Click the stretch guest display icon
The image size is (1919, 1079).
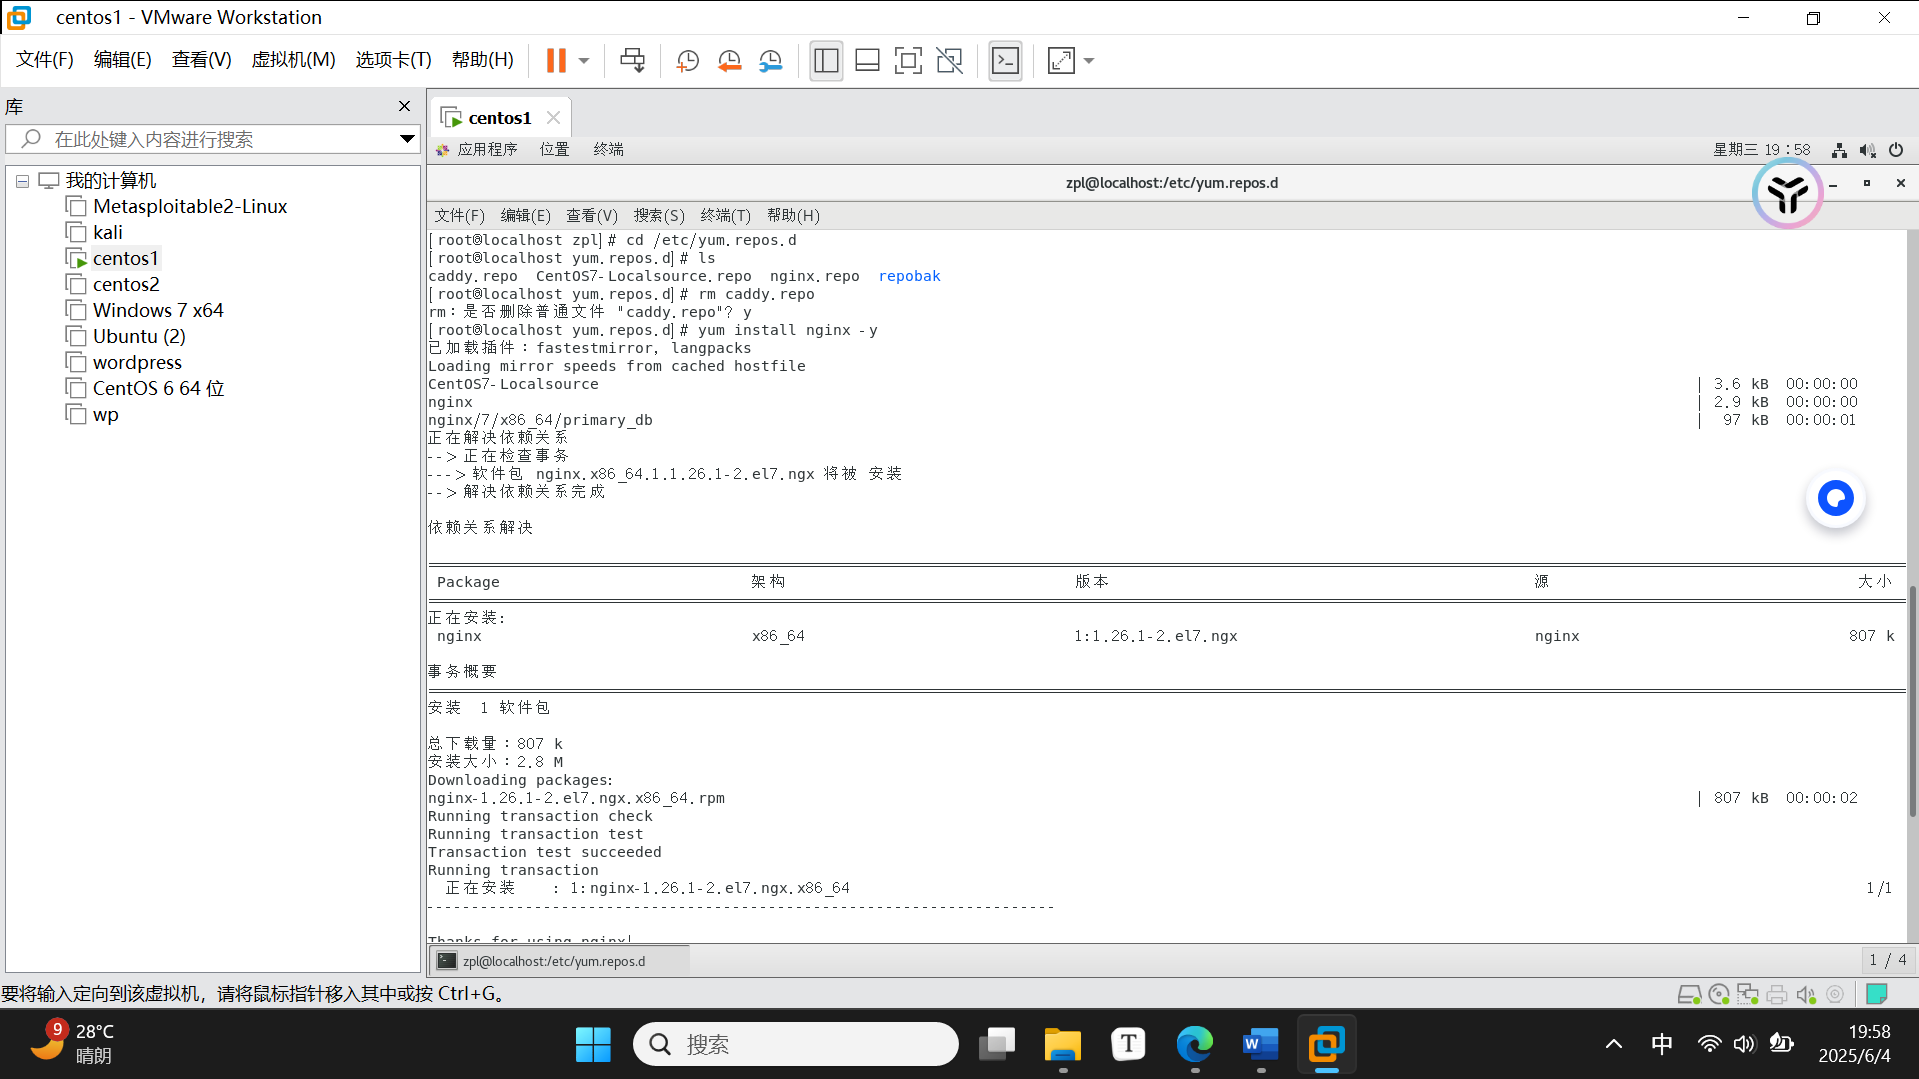click(1060, 61)
